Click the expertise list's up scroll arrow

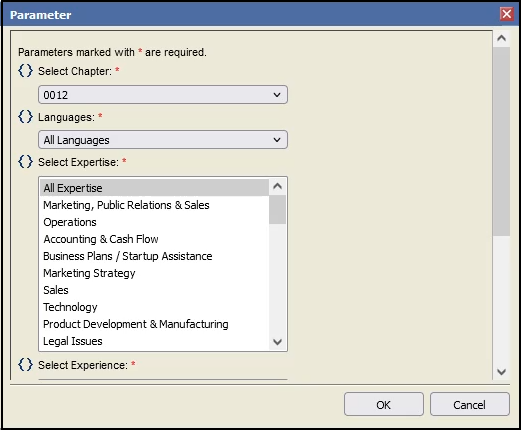click(x=277, y=186)
